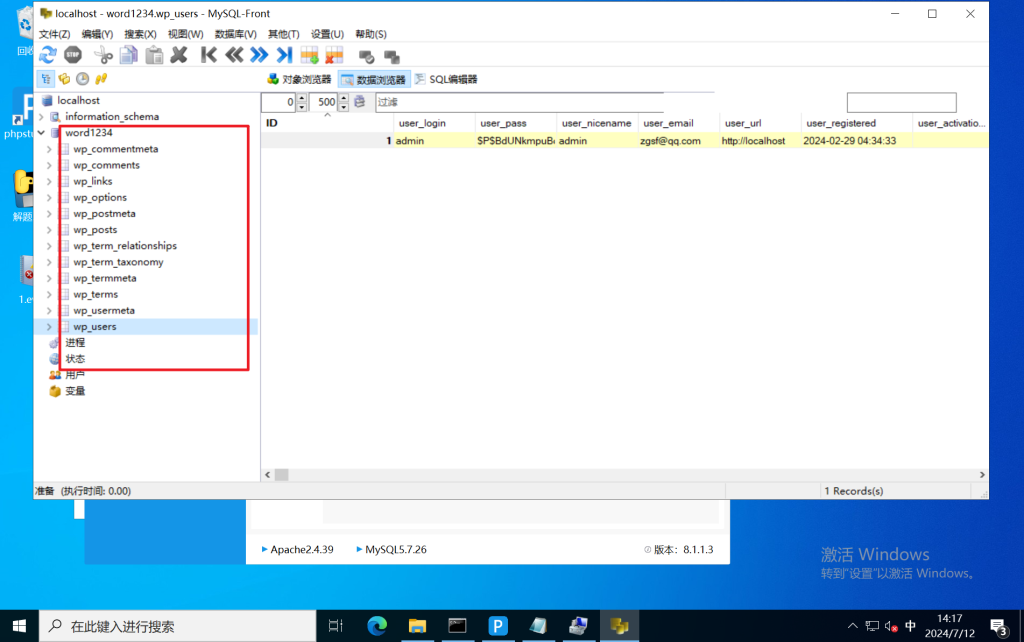The image size is (1024, 642).
Task: Expand the information_schema database node
Action: click(x=41, y=117)
